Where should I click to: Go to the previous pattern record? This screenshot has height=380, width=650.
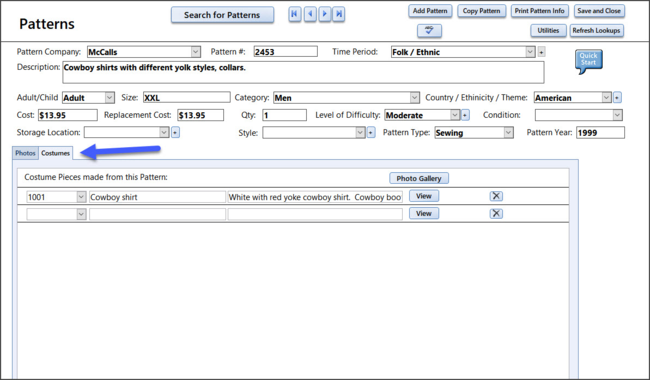click(x=310, y=14)
